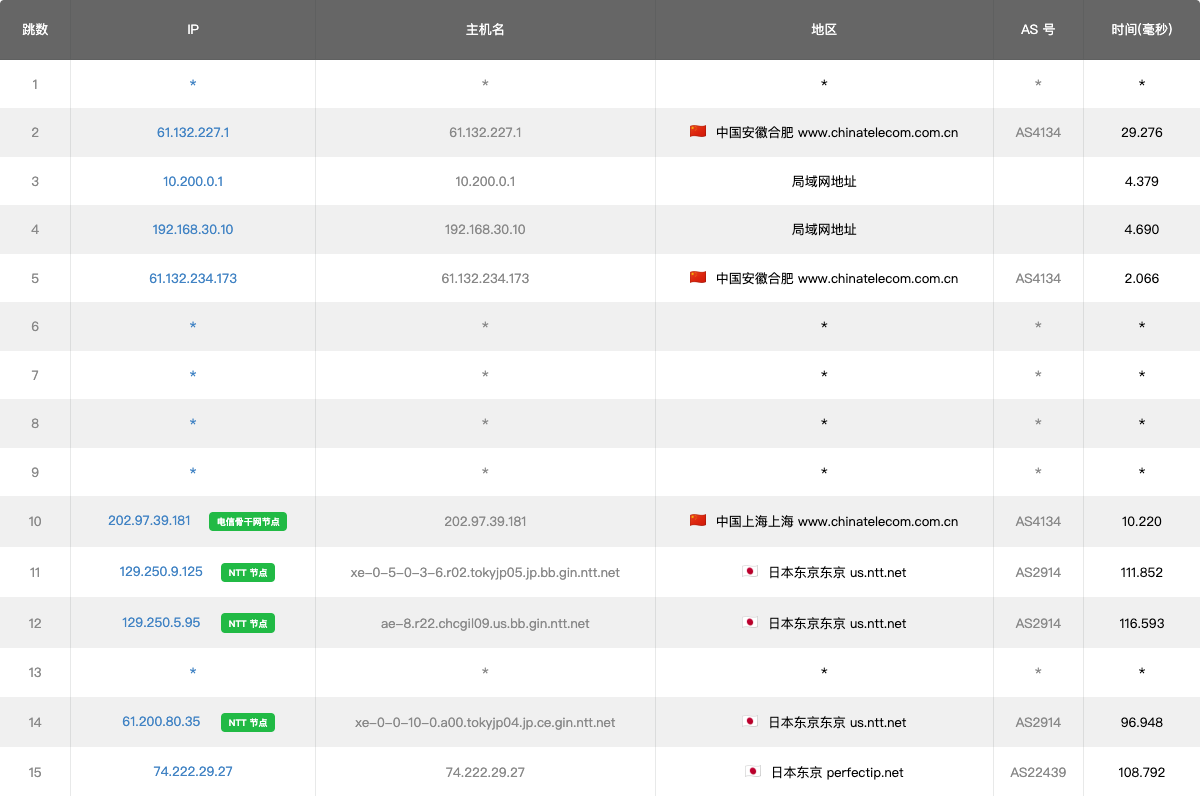Click the NTT 节点 badge beside 129.250.5.95
This screenshot has height=796, width=1200.
click(248, 623)
